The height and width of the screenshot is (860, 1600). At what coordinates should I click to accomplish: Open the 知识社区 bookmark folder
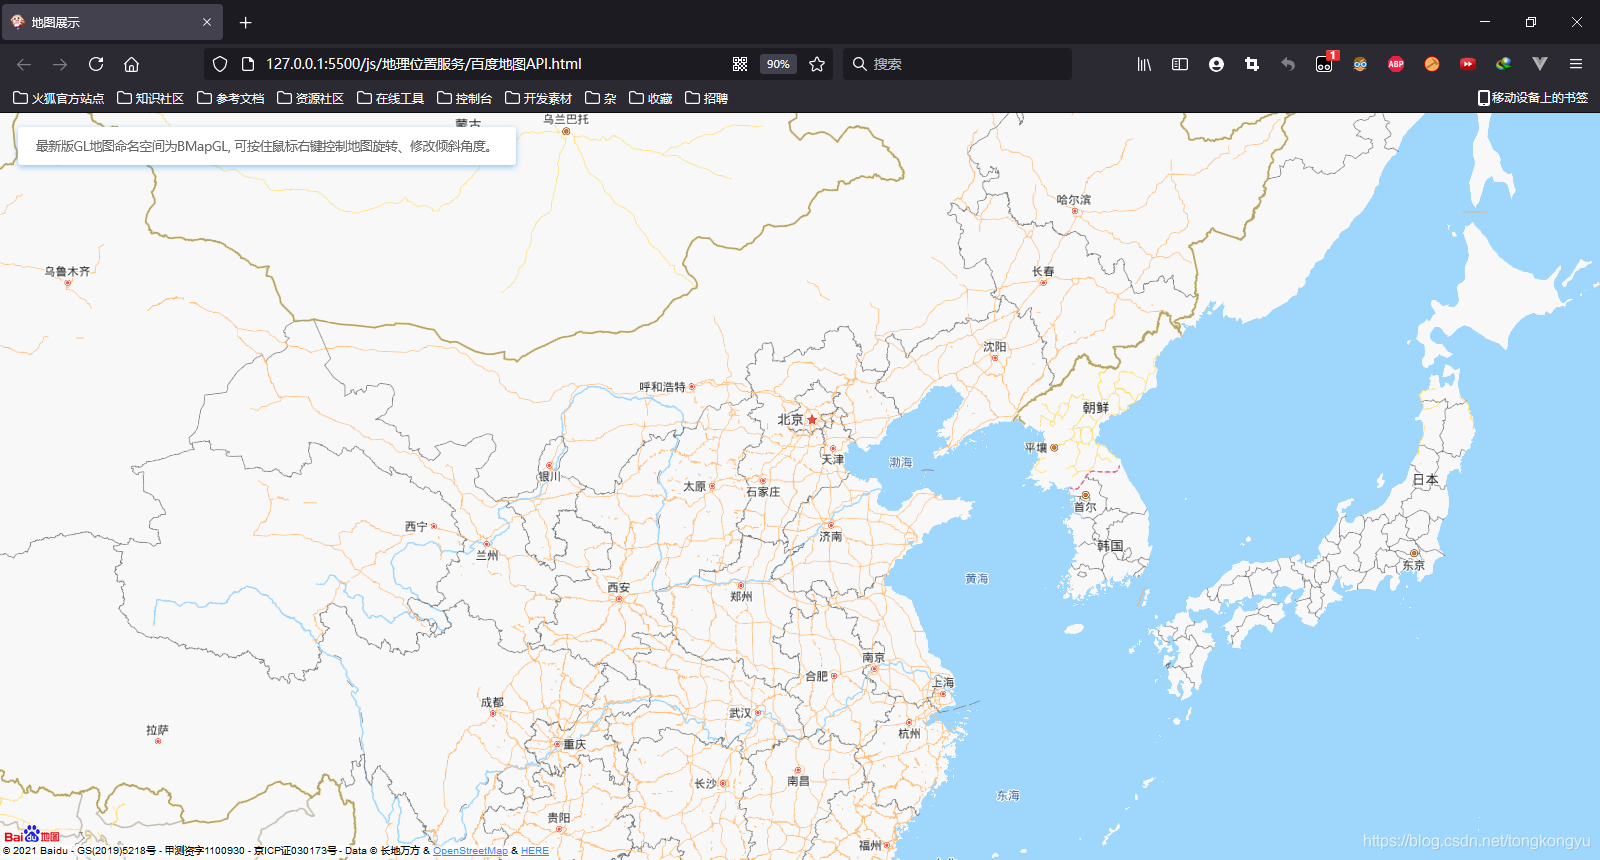click(151, 98)
